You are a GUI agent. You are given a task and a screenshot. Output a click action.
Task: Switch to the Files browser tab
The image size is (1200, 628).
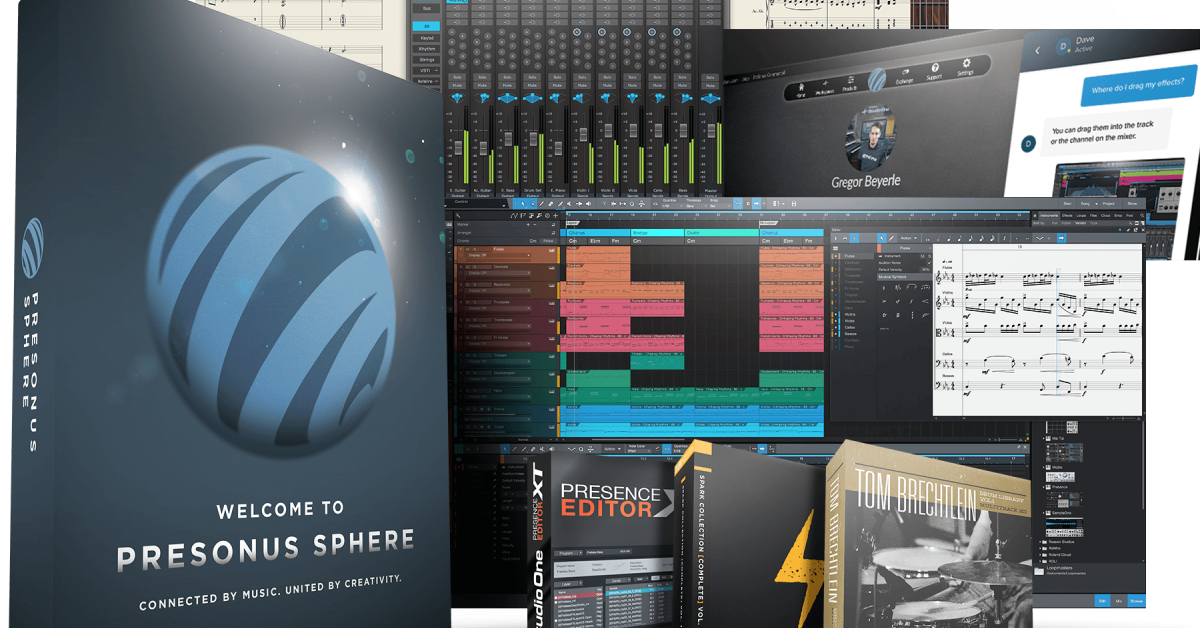coord(1093,215)
